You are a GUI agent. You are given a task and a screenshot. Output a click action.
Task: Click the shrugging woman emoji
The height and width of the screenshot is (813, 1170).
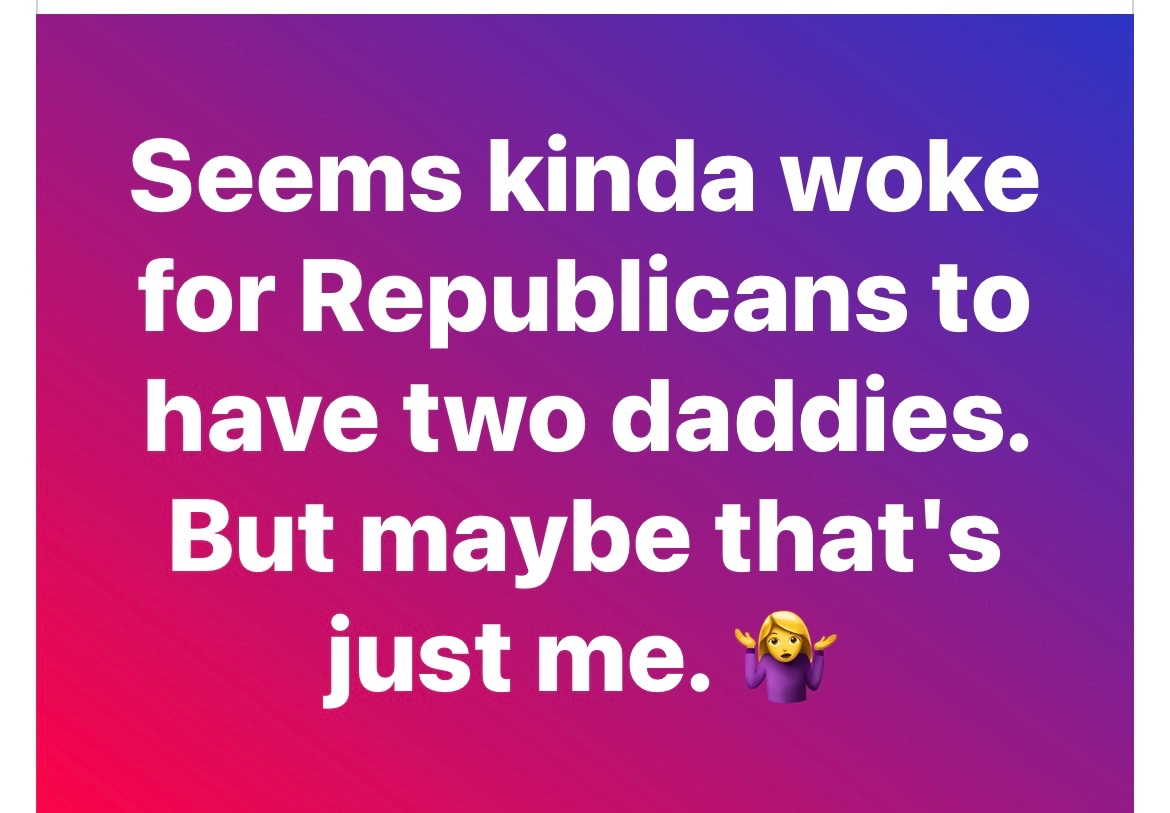786,657
